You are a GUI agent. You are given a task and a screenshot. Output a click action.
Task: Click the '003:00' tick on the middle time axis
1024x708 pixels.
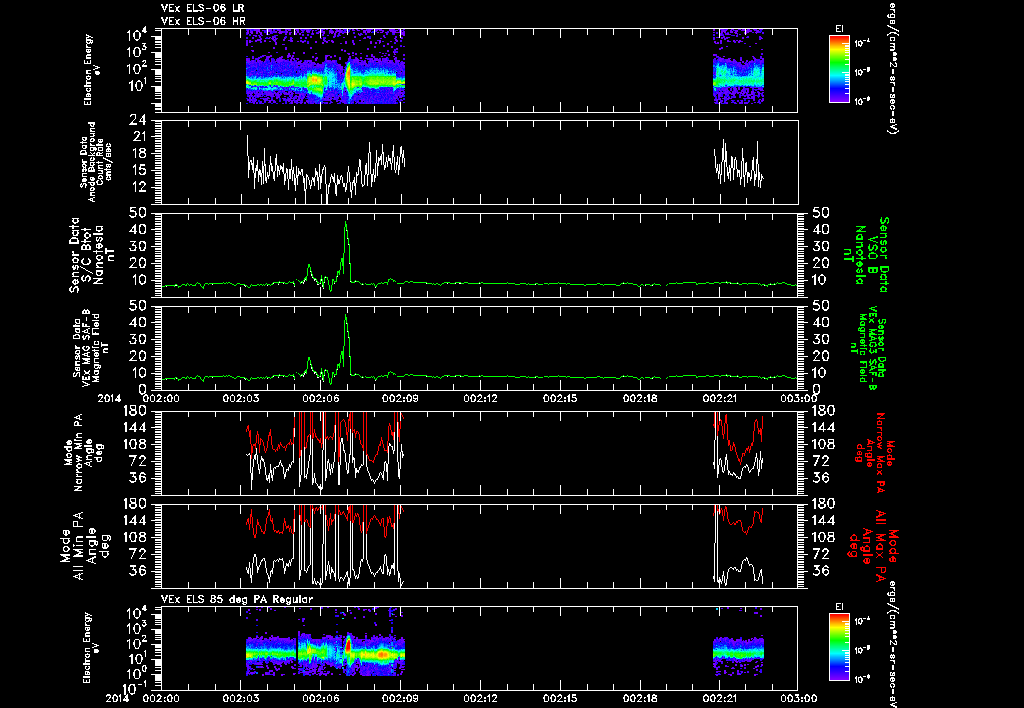click(798, 398)
